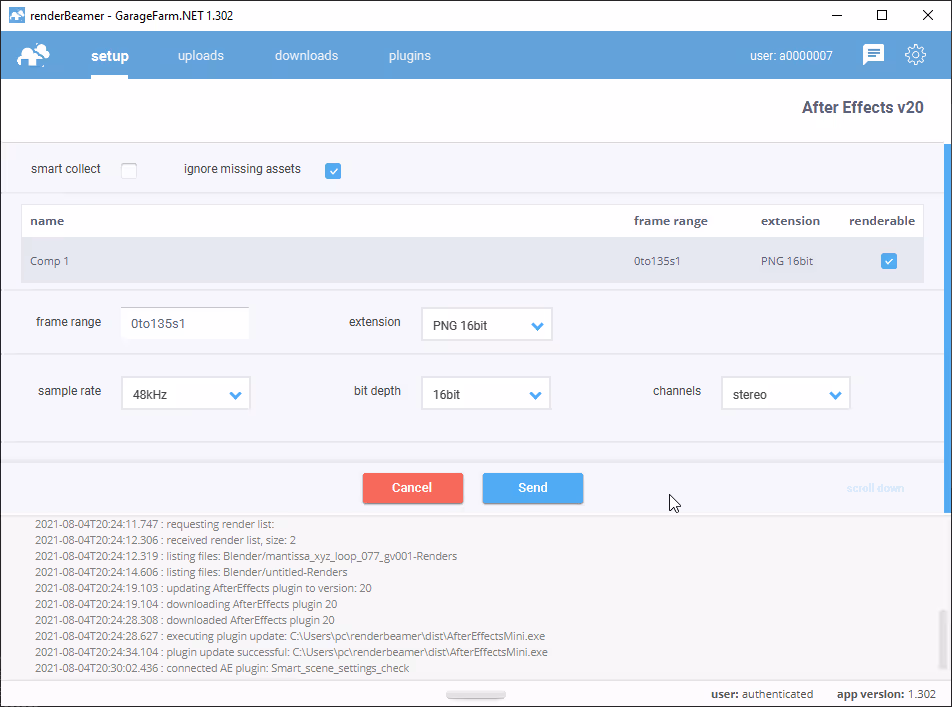The height and width of the screenshot is (707, 952).
Task: Click the blue vertical scrollbar of setup panel
Action: pyautogui.click(x=948, y=328)
